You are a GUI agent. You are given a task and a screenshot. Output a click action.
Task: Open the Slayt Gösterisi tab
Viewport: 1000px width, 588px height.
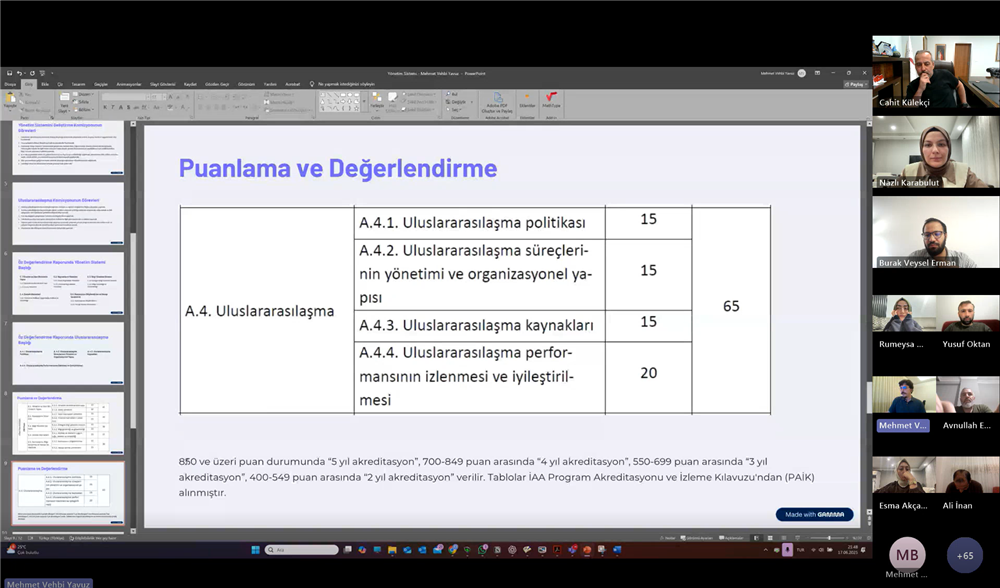tap(163, 84)
